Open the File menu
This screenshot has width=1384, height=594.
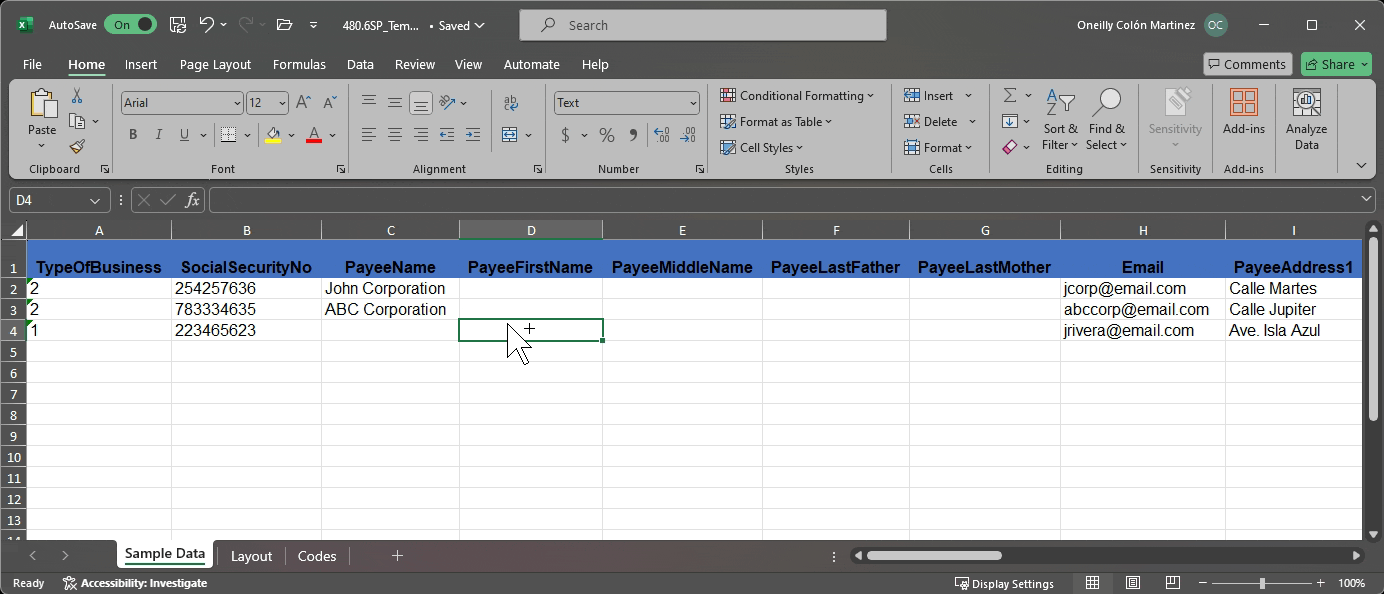[32, 64]
